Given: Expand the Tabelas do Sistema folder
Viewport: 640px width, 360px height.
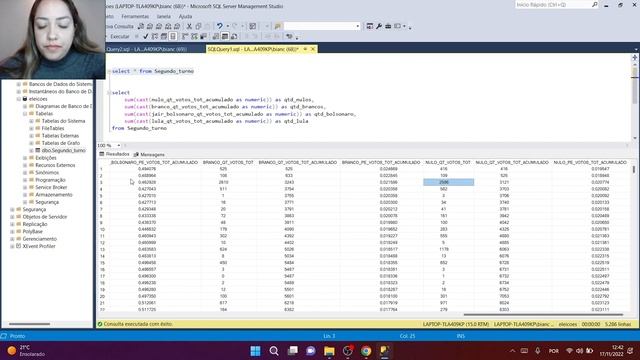Looking at the screenshot, I should pyautogui.click(x=31, y=121).
